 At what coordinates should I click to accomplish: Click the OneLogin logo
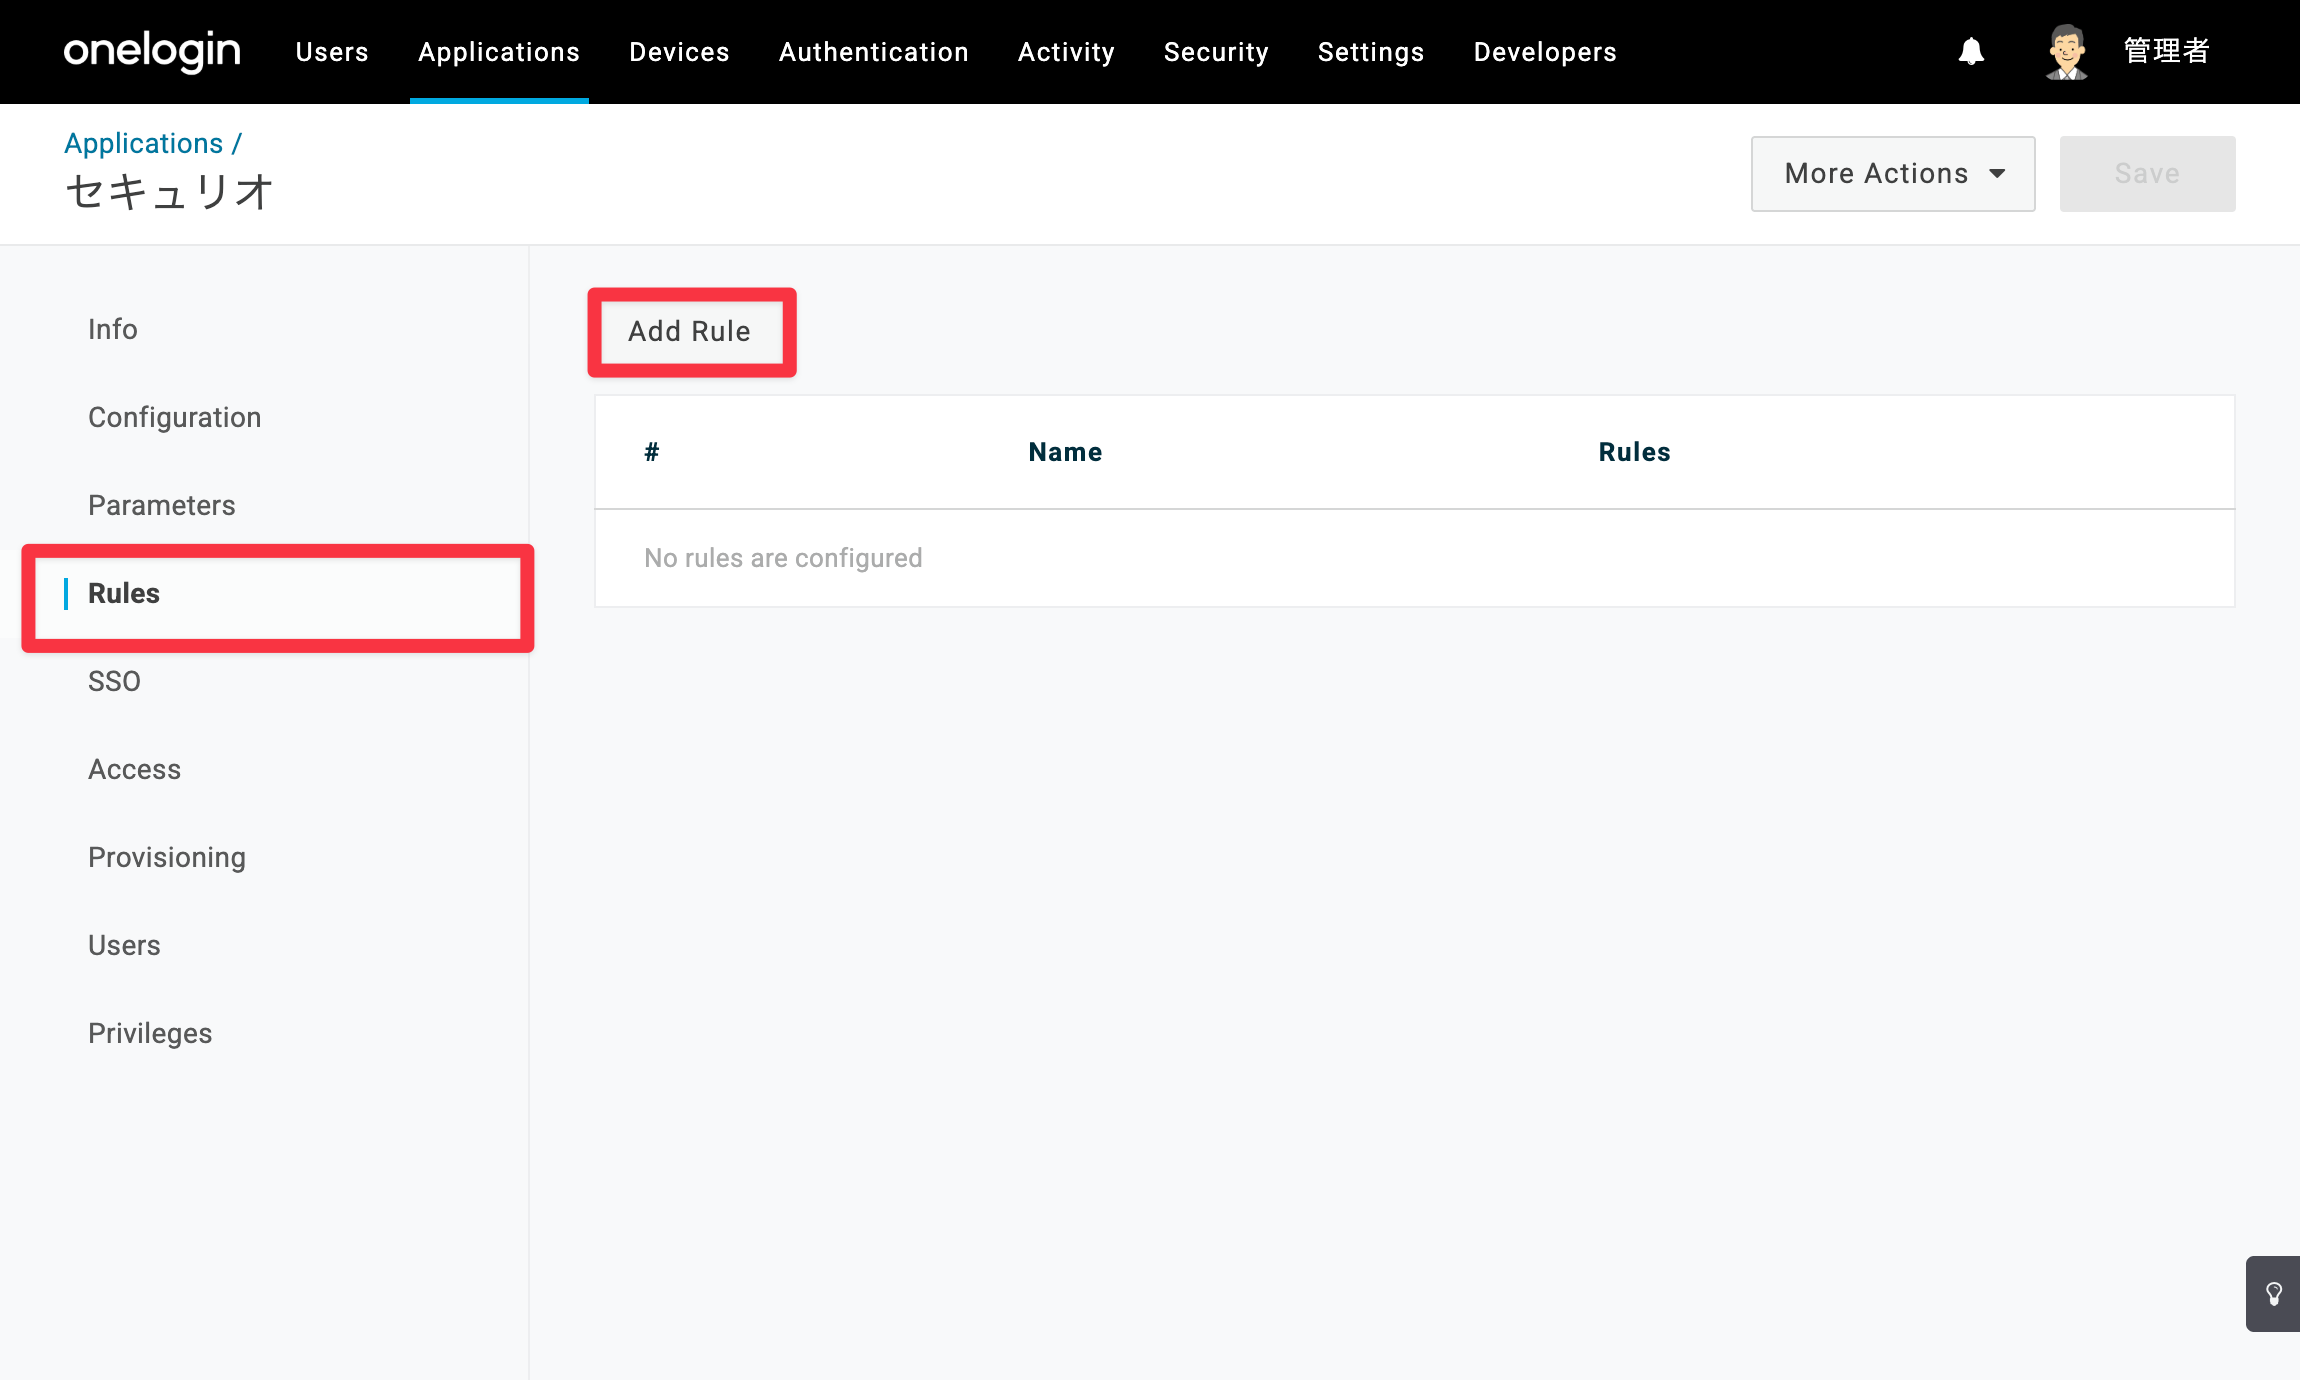tap(152, 51)
